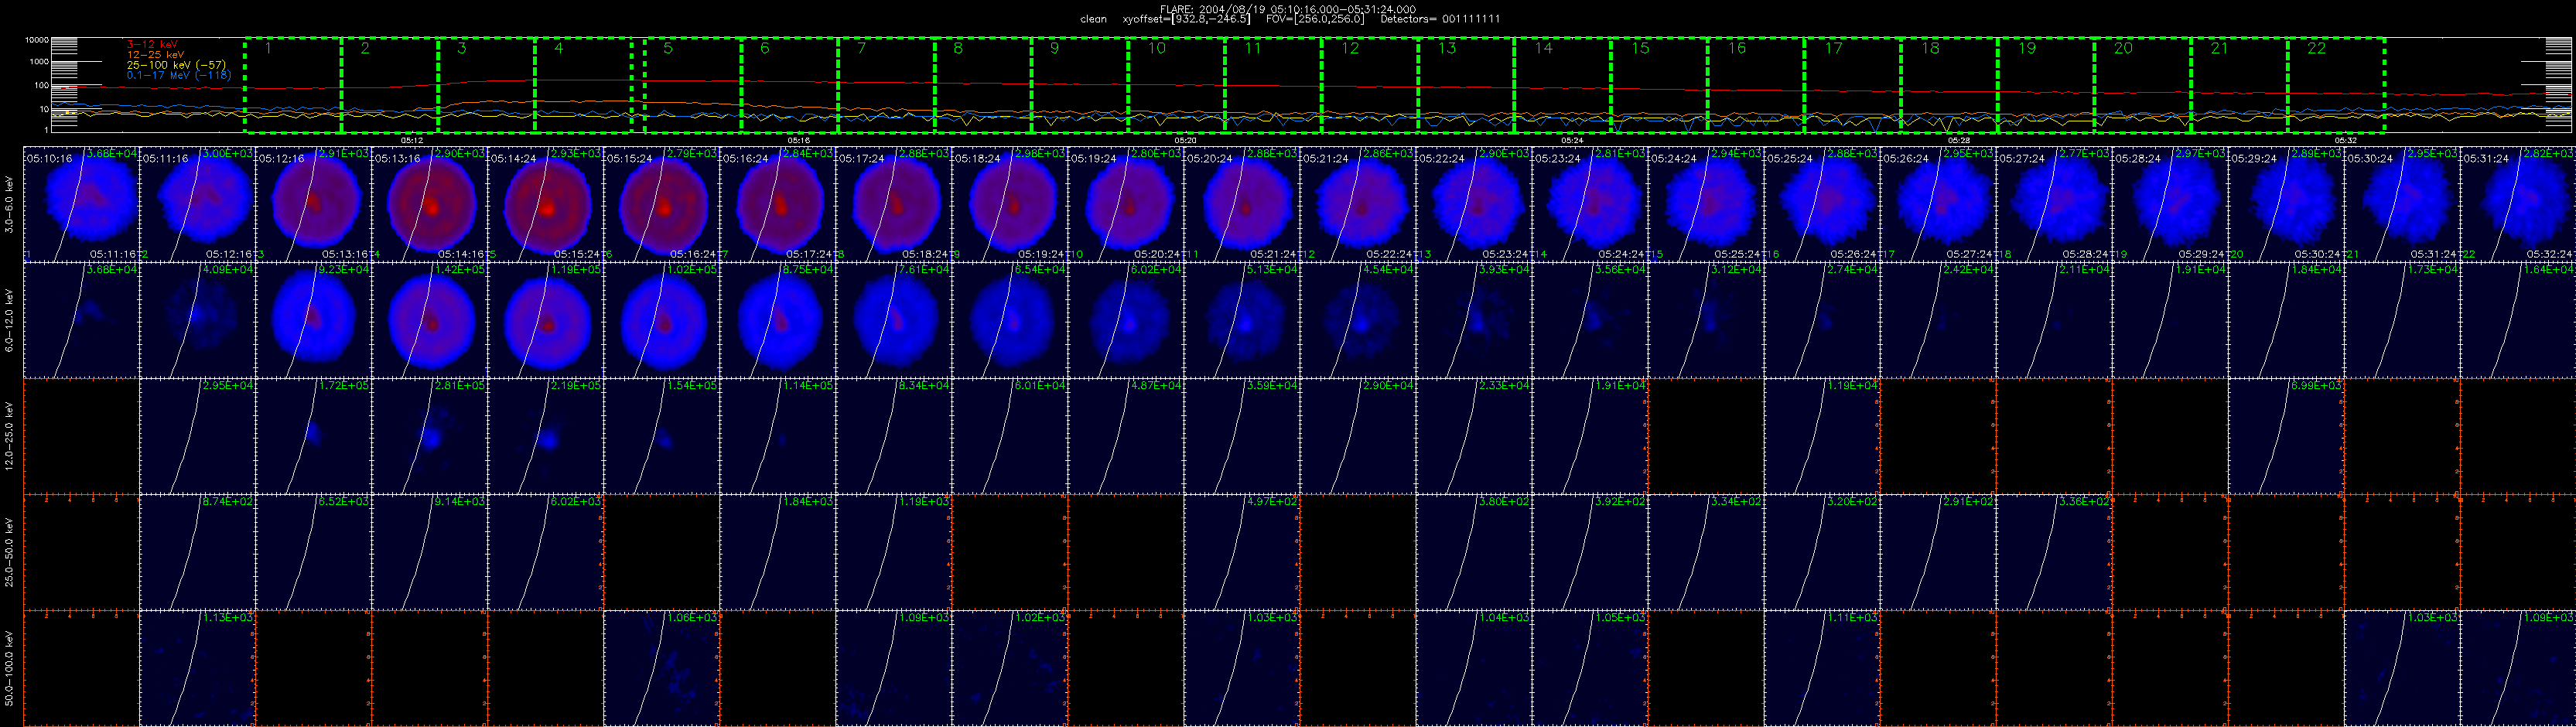Click the 3.0-6.0 keV row label

point(10,205)
